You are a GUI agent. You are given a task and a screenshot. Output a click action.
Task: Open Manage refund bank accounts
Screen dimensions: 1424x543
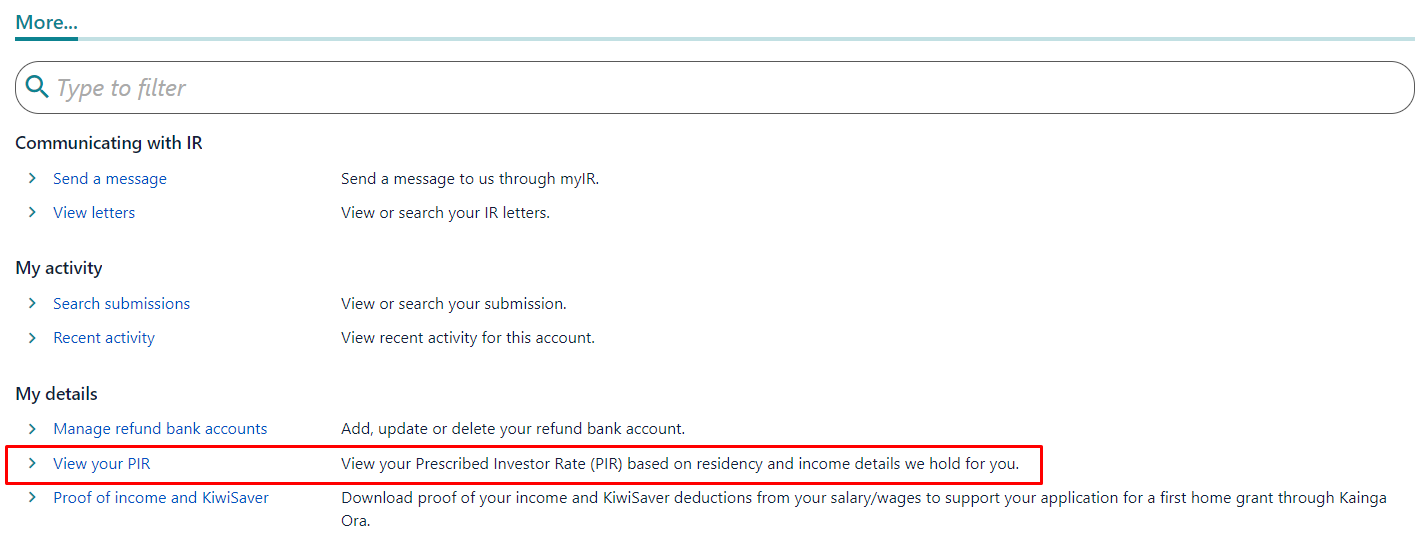coord(160,428)
